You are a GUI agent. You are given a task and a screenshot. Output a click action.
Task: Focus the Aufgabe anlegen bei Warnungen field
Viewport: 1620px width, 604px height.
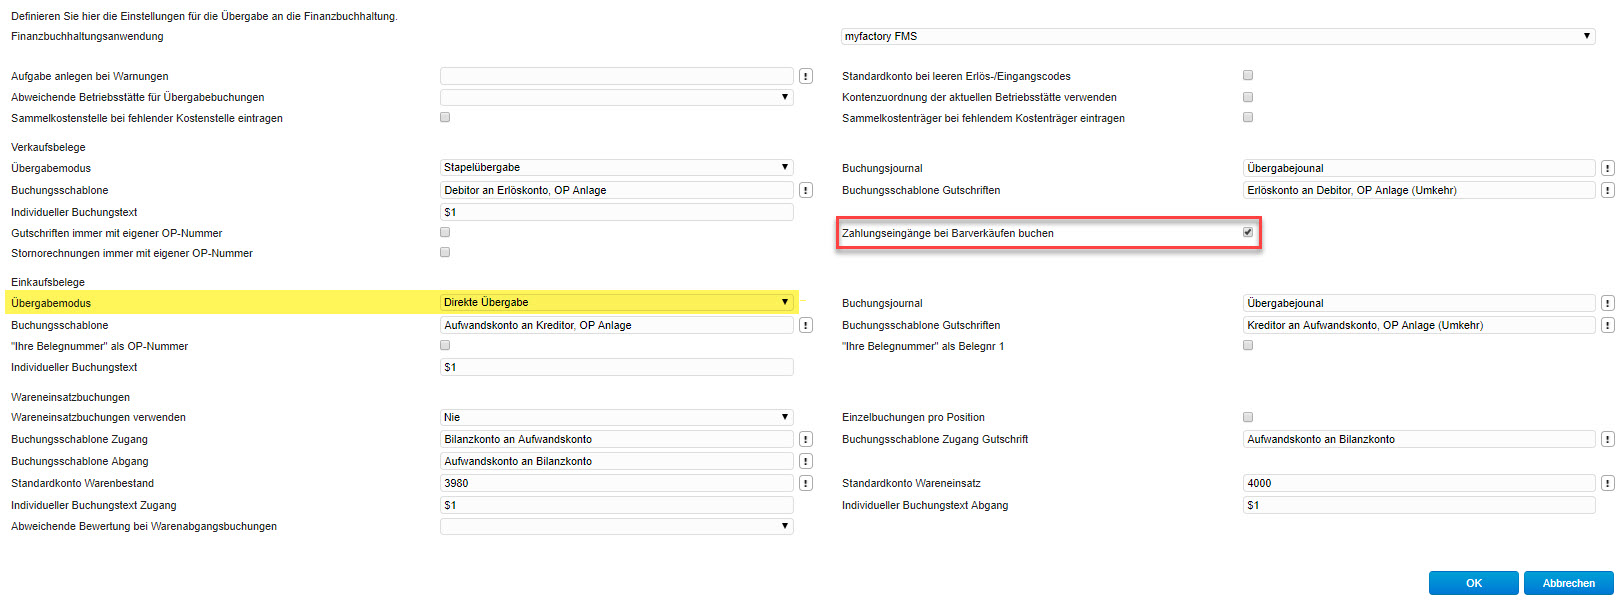tap(617, 76)
